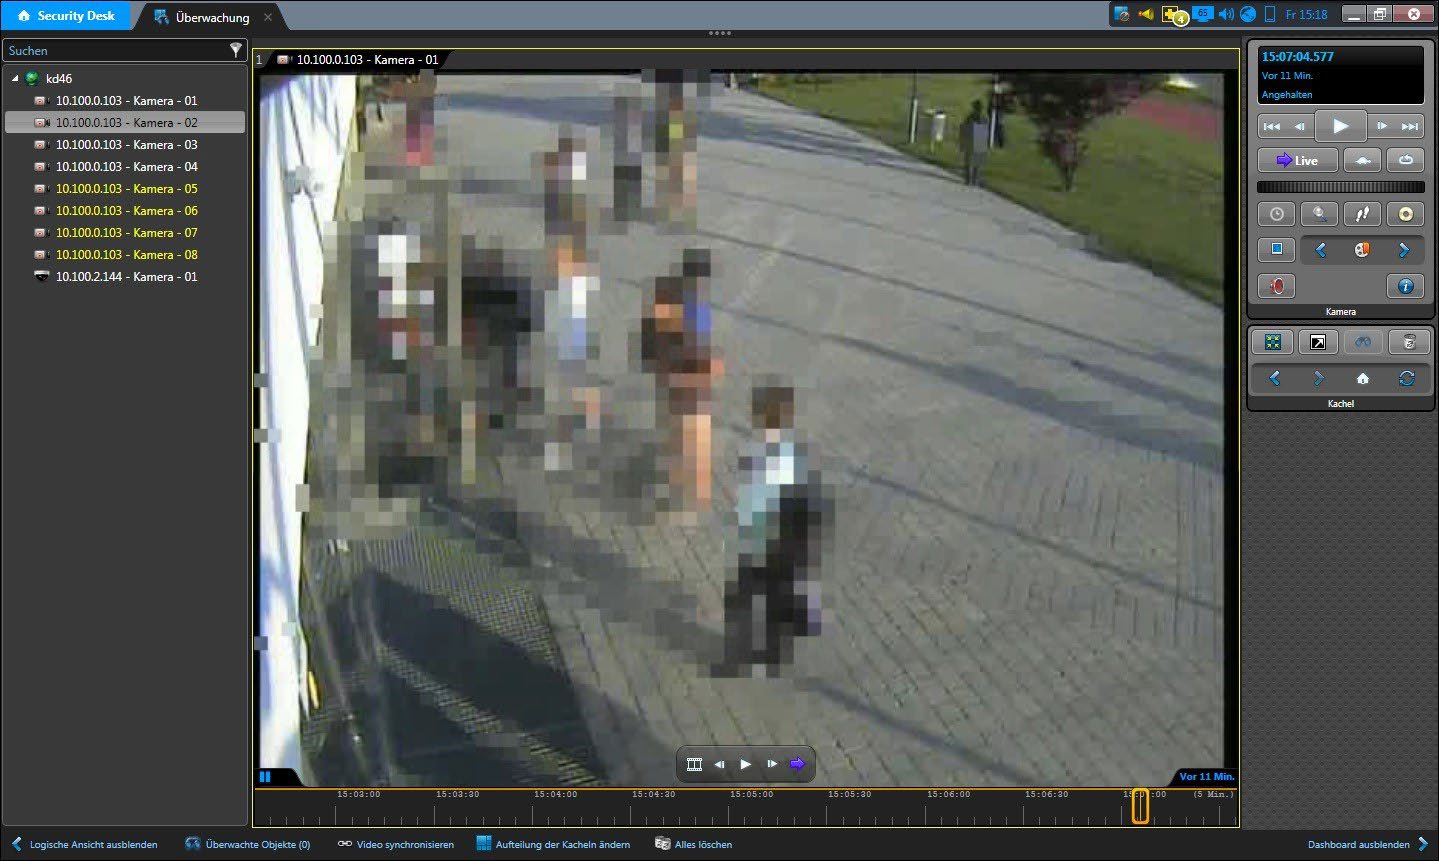
Task: Click Alles löschen to clear tiles
Action: (x=693, y=845)
